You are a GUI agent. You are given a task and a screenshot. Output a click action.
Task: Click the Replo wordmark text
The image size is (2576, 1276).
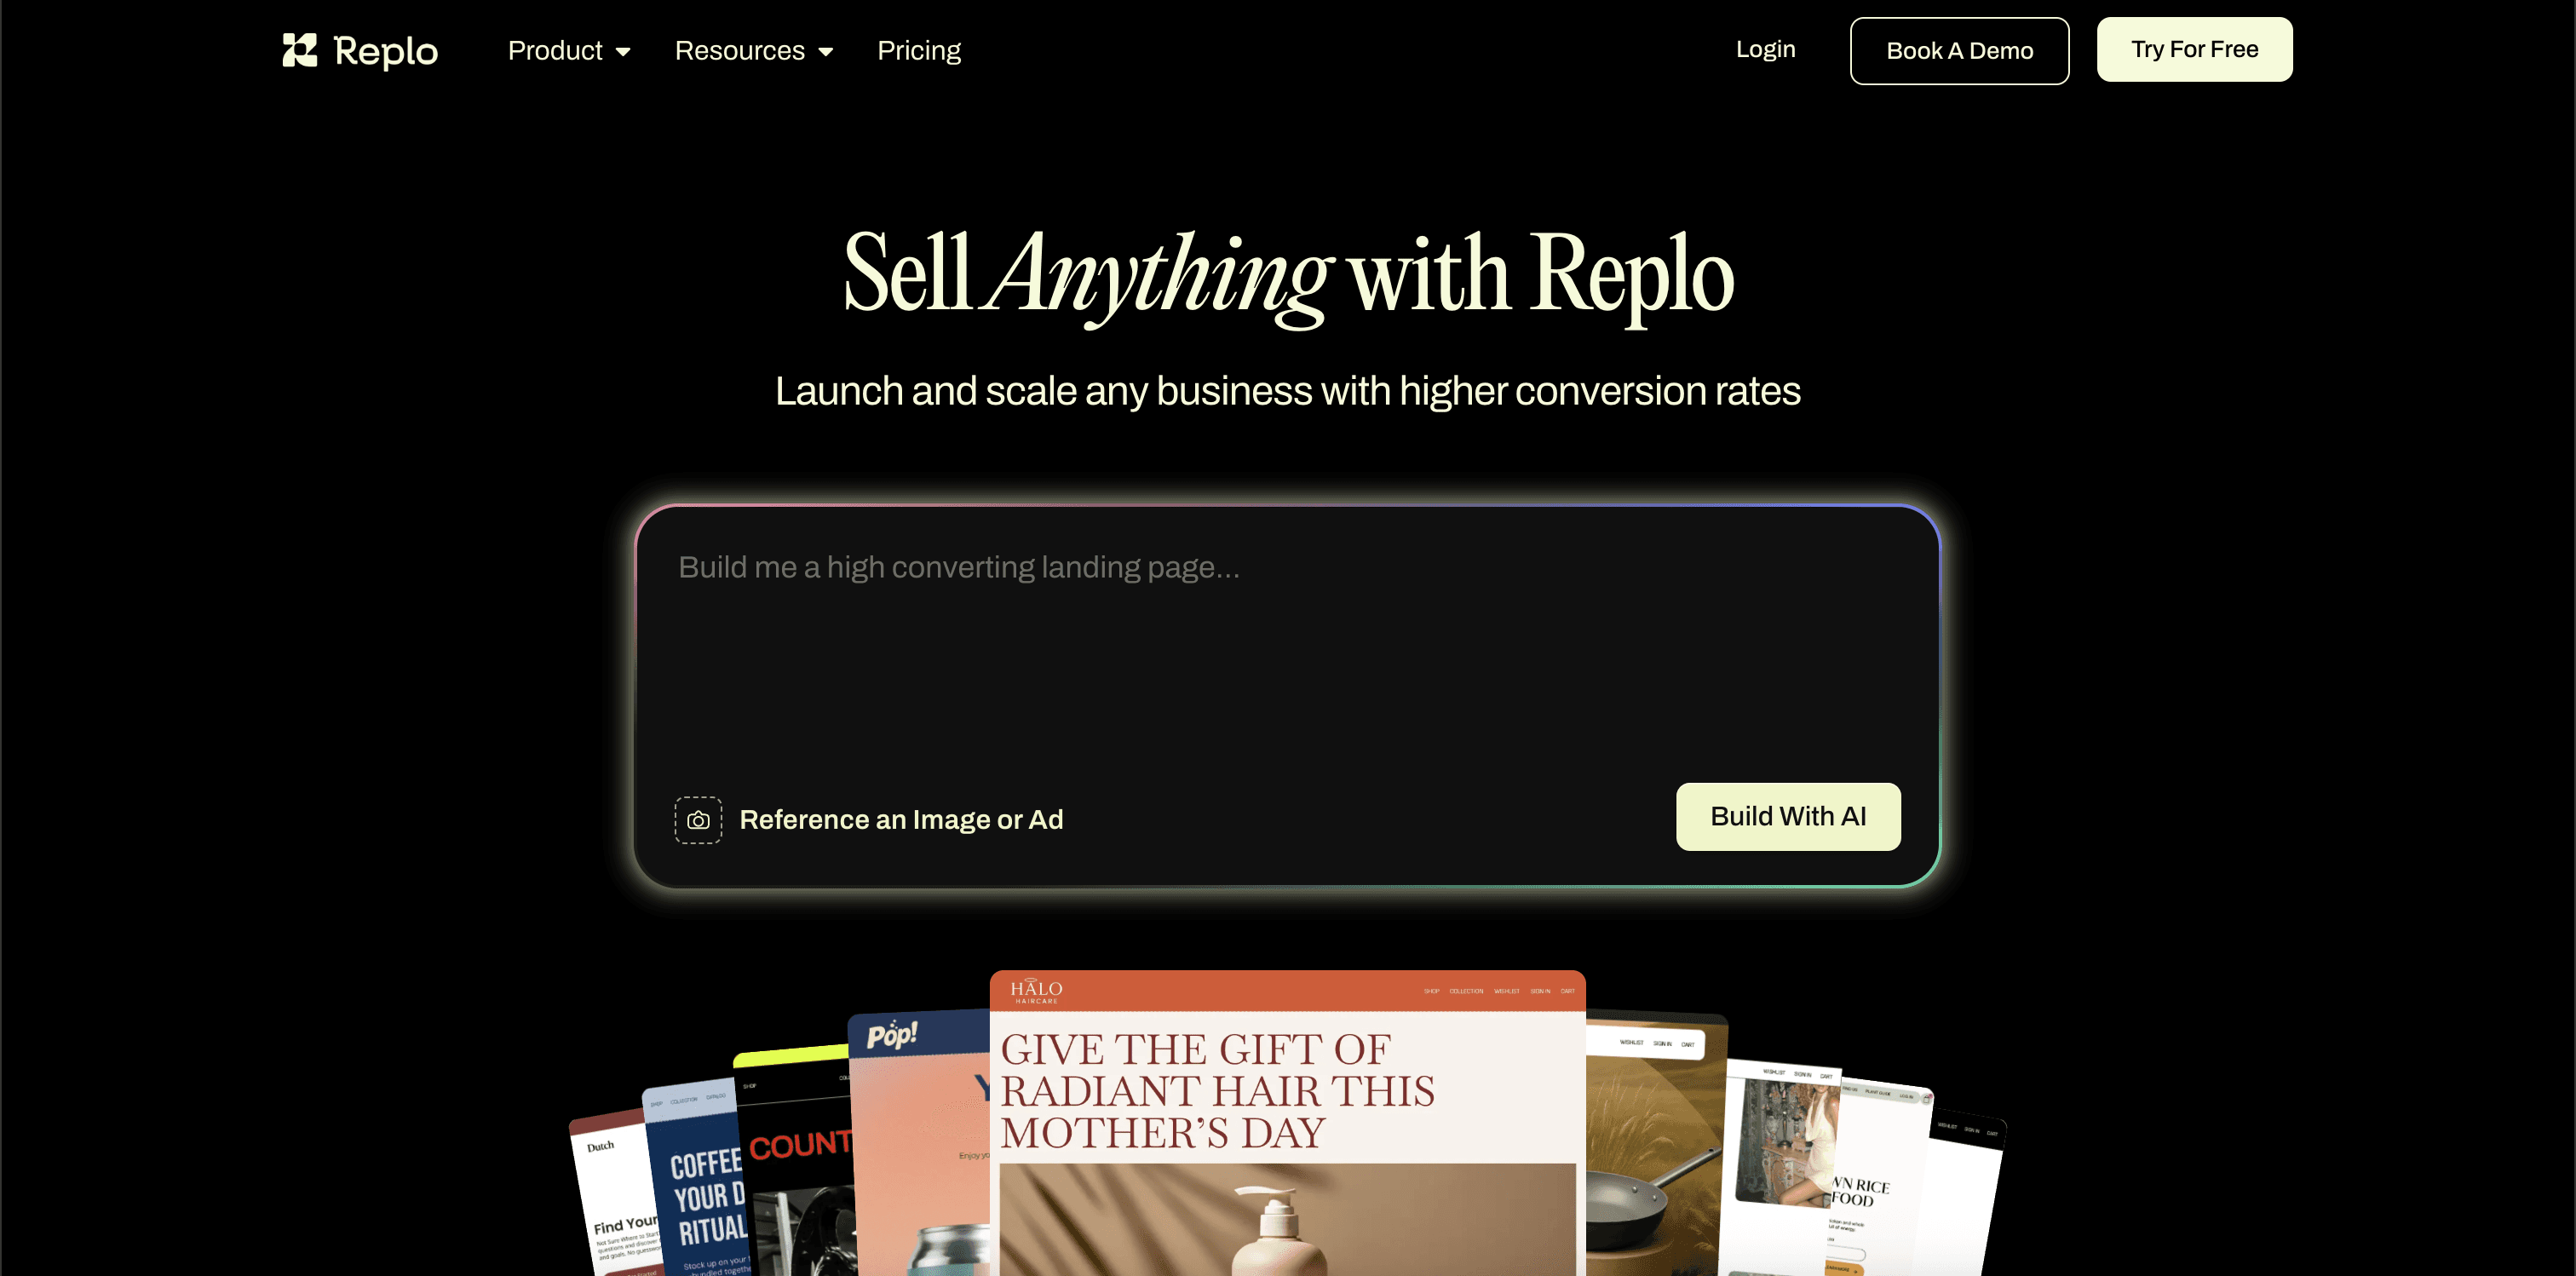[385, 51]
